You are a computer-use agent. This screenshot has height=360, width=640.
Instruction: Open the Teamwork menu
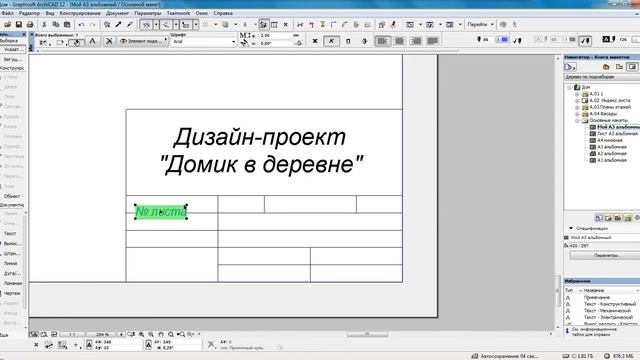[x=178, y=13]
